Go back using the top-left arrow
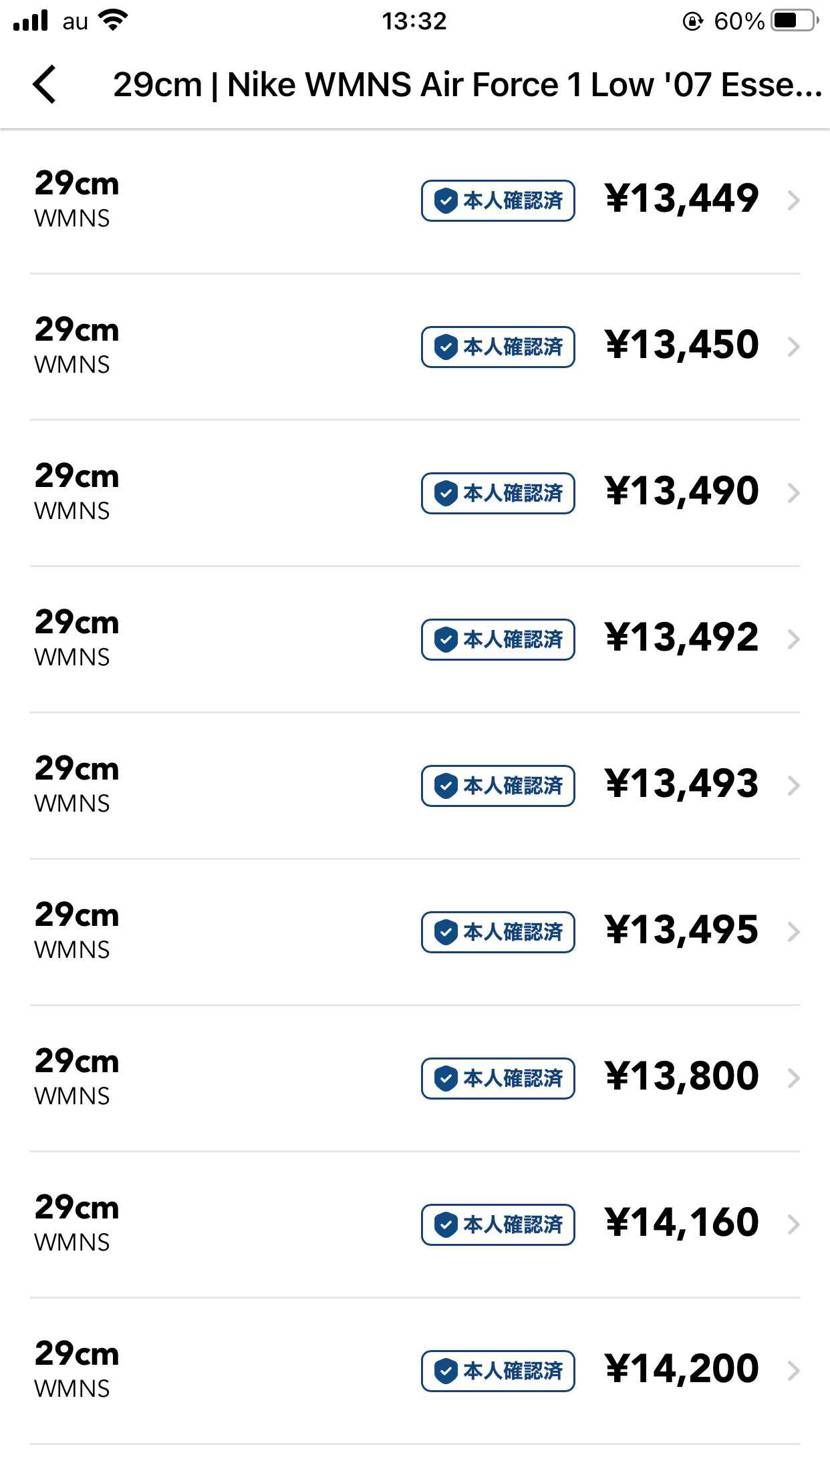 pos(45,85)
